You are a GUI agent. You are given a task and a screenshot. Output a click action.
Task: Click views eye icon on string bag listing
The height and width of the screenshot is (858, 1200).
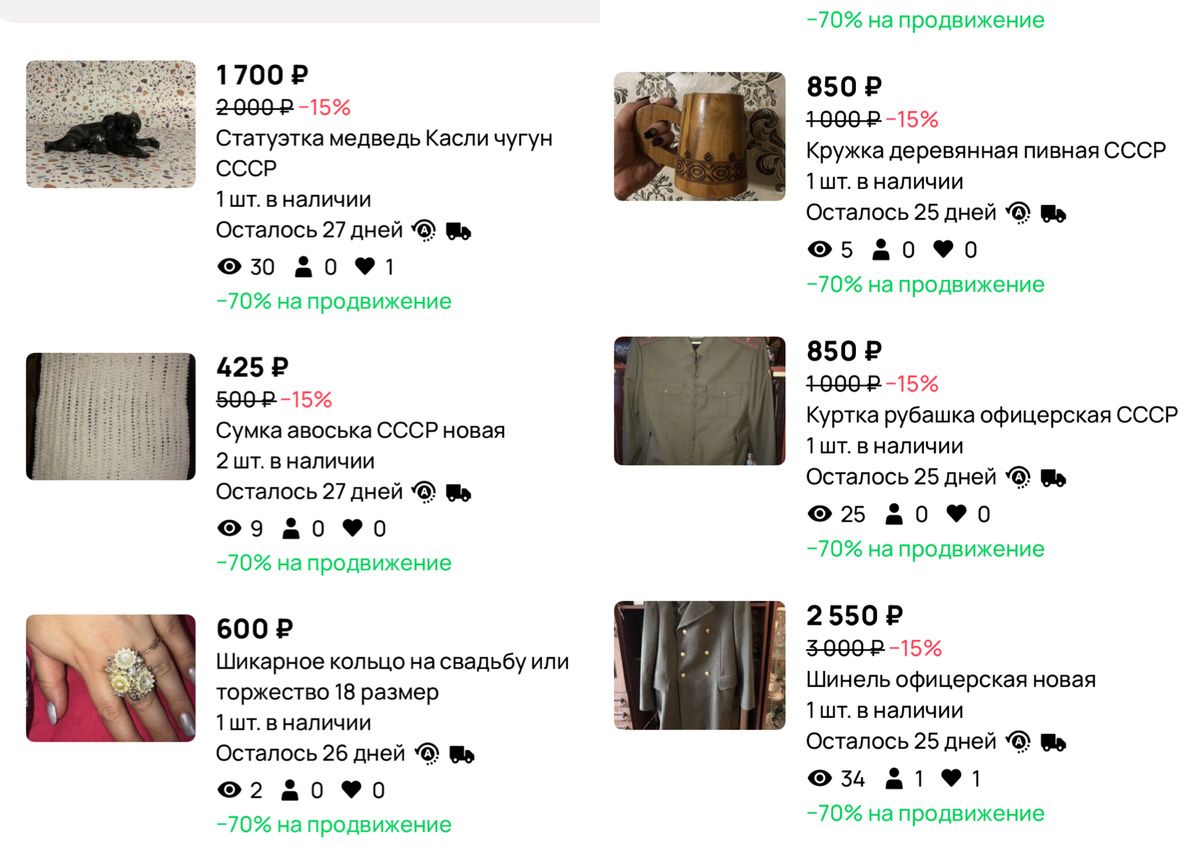[x=229, y=529]
